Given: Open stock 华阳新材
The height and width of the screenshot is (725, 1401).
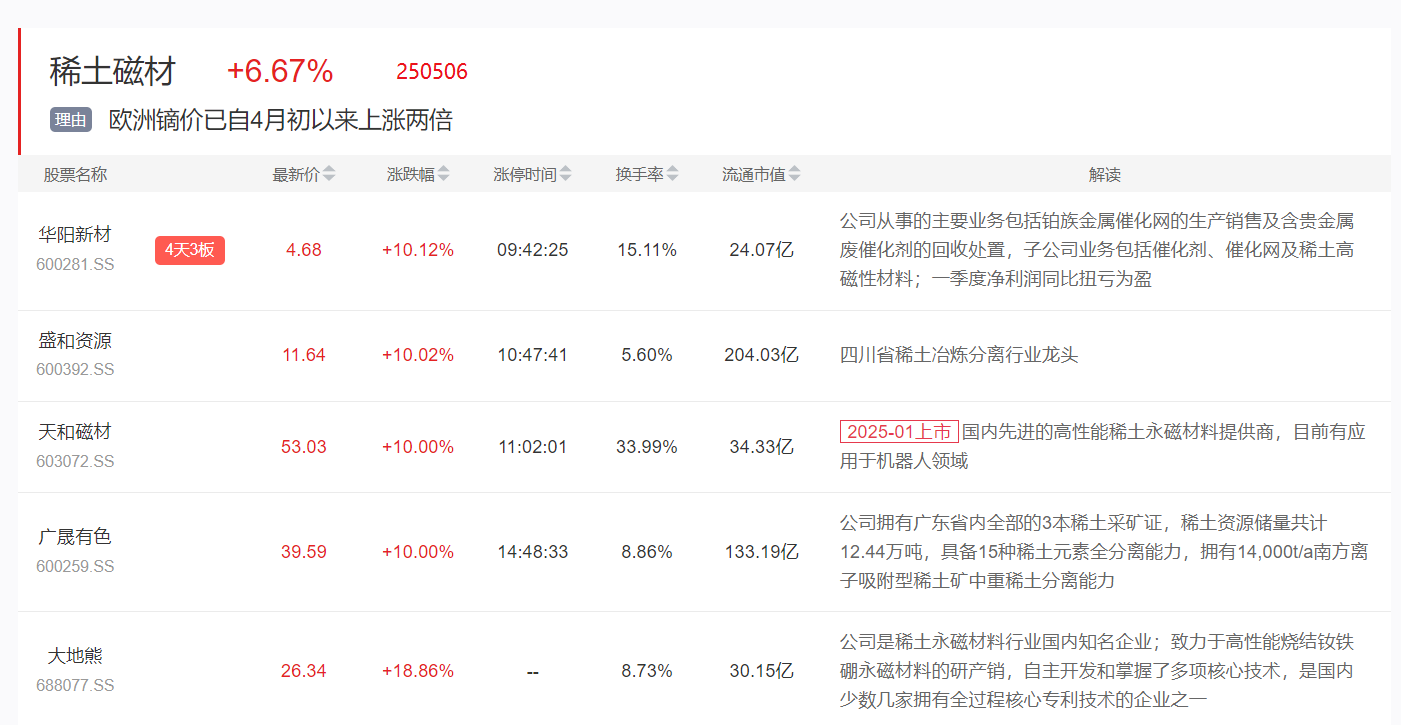Looking at the screenshot, I should pyautogui.click(x=75, y=235).
